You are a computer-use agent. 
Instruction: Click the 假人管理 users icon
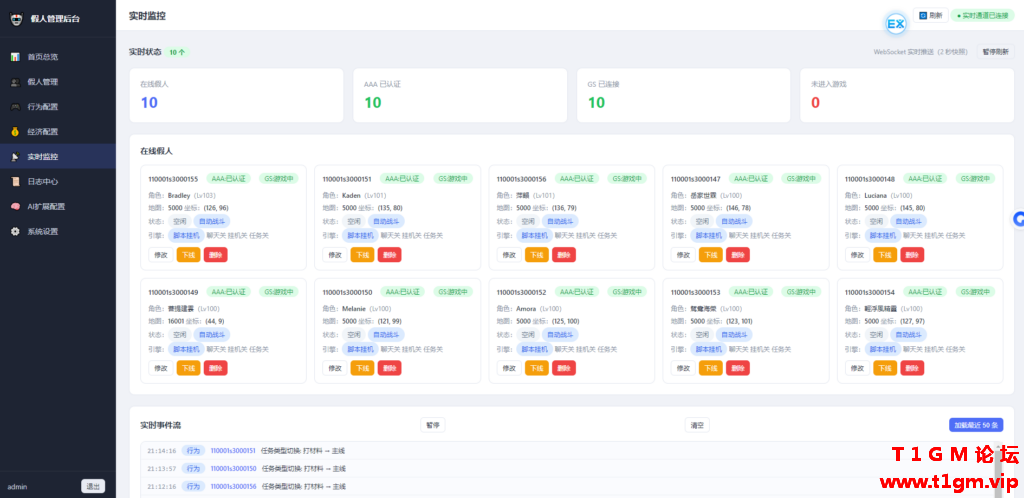tap(15, 82)
